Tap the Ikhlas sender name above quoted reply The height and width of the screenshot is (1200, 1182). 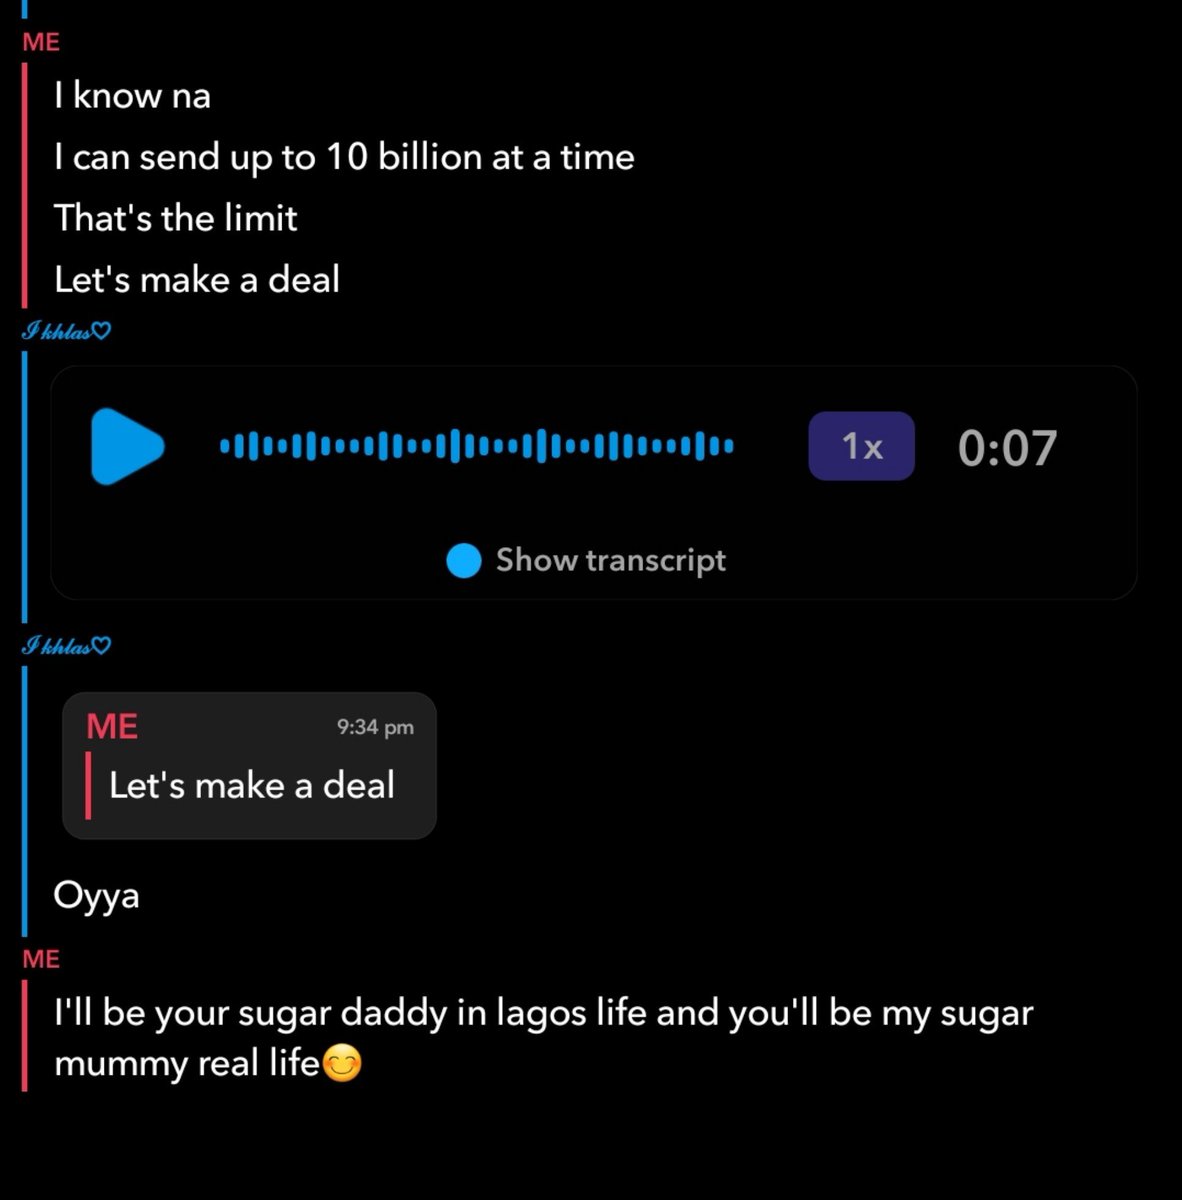coord(66,646)
